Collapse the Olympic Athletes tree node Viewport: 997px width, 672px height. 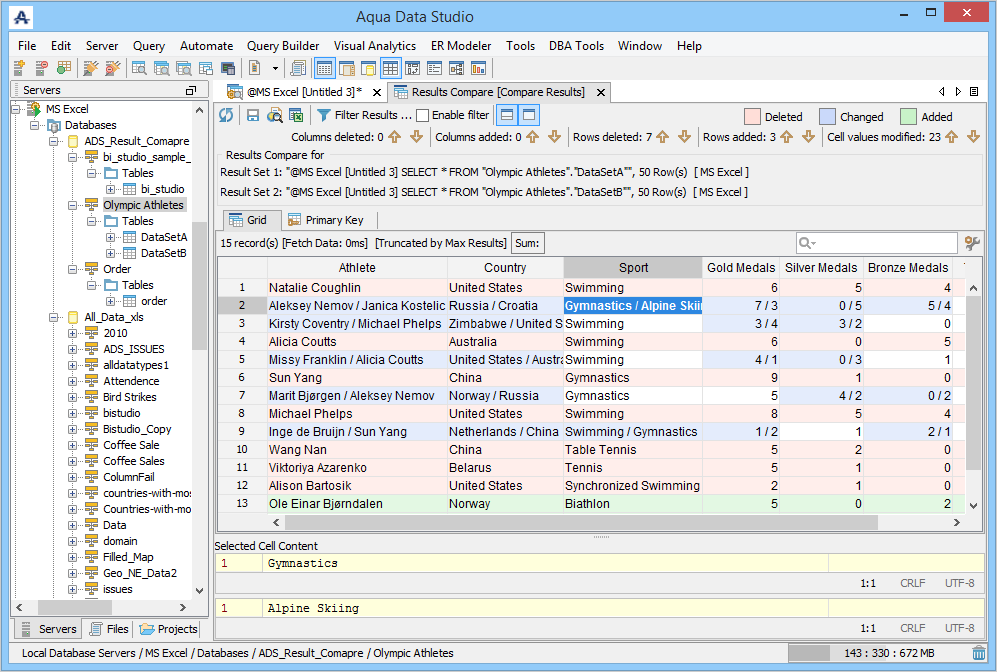73,205
